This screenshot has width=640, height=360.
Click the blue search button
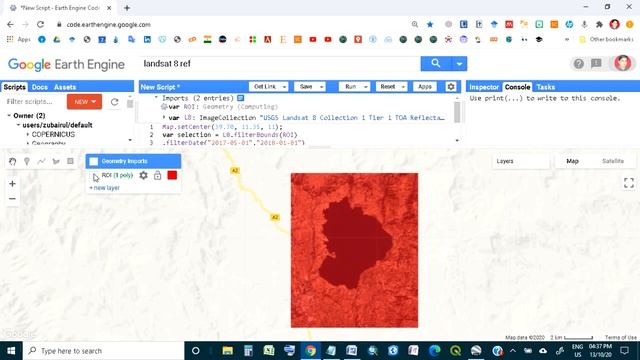pos(436,64)
